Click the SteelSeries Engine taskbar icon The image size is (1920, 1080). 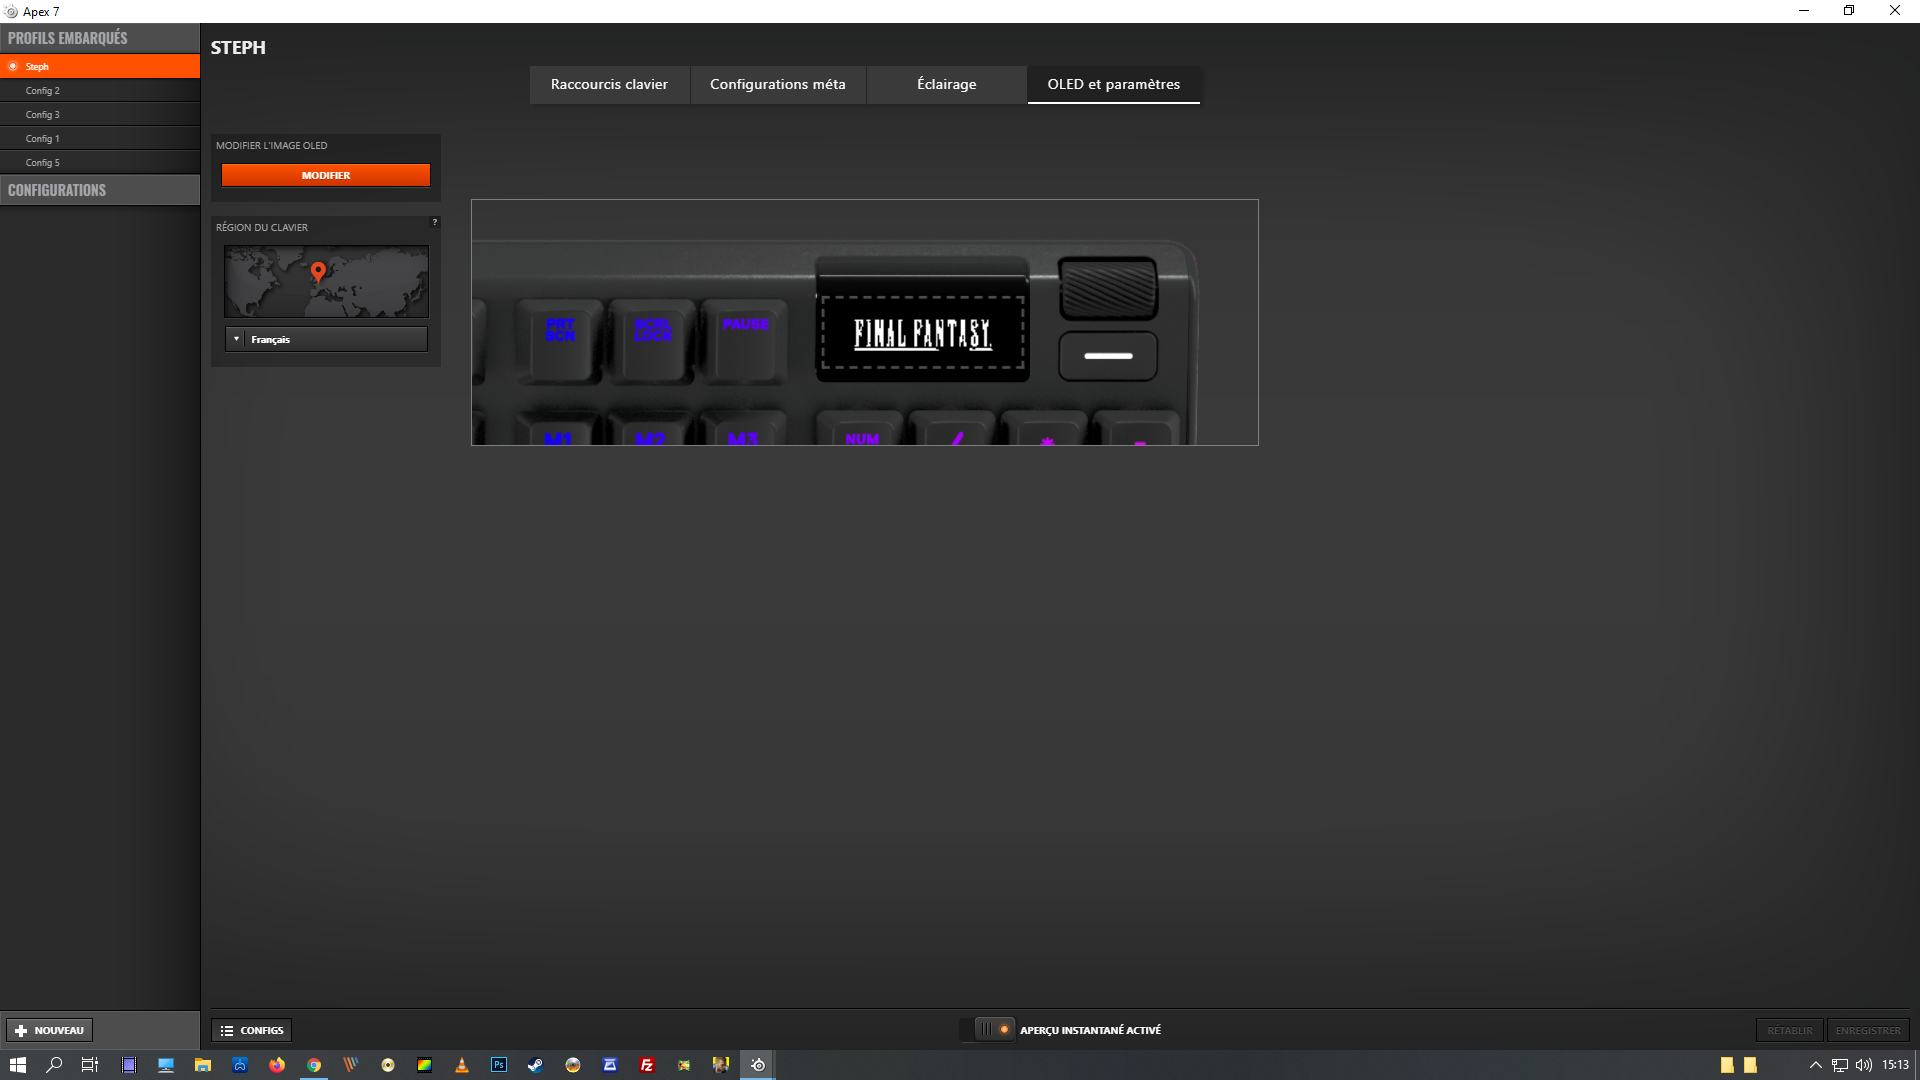click(758, 1065)
